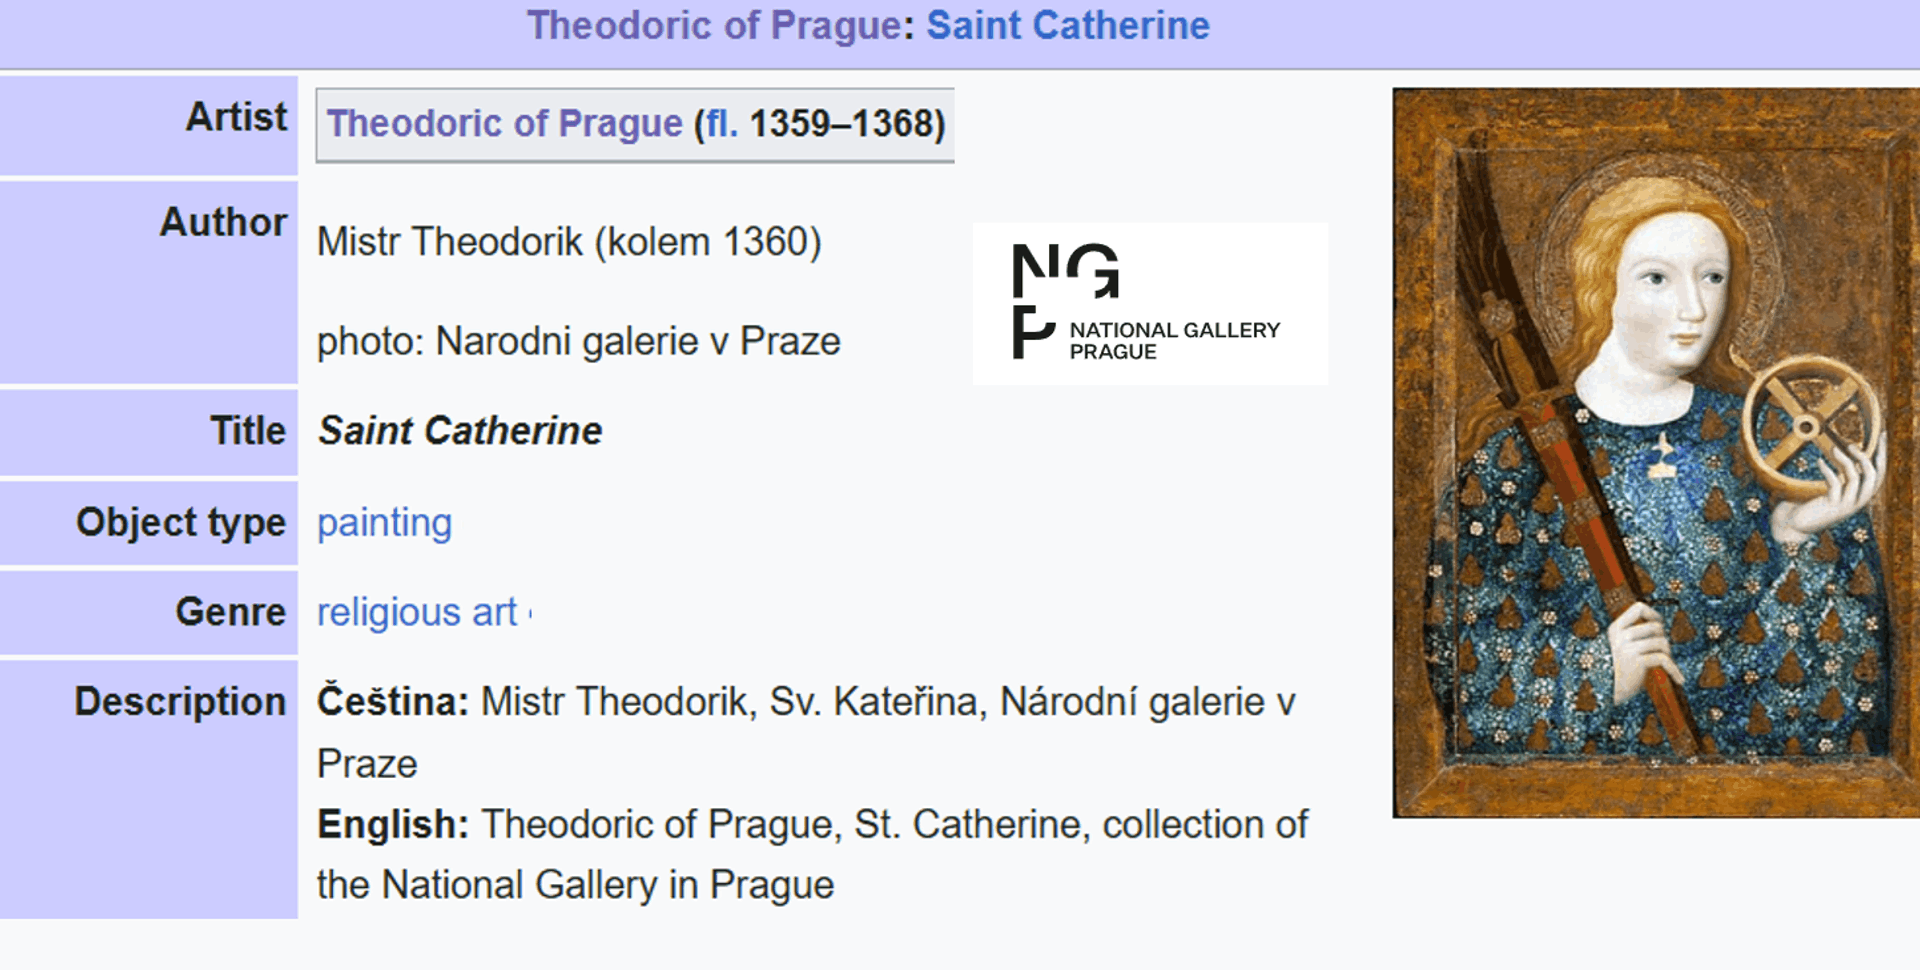Click the bold italic "Saint Catherine" title value

tap(460, 431)
